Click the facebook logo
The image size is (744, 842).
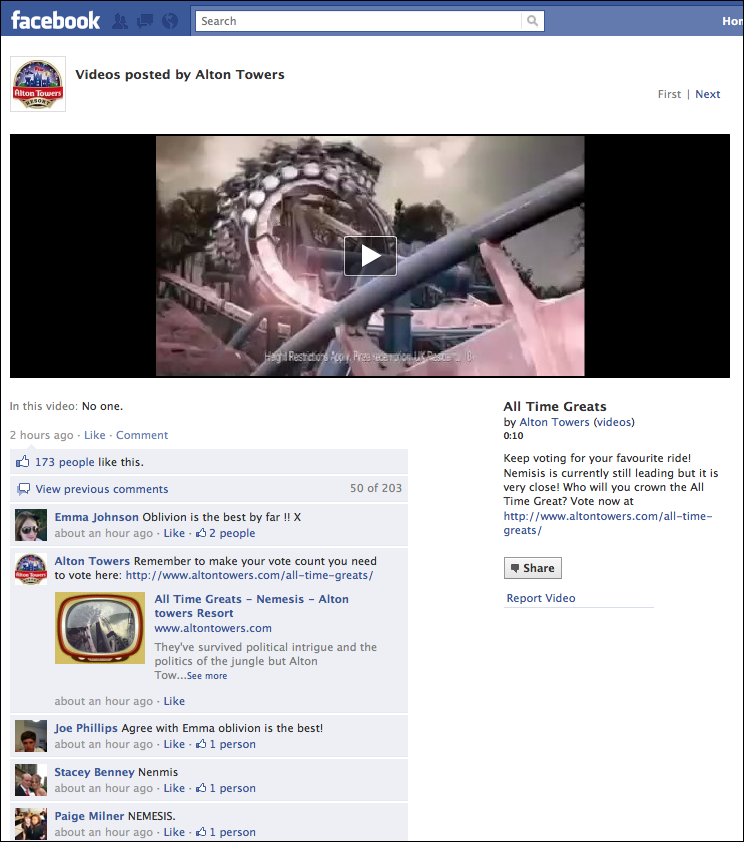[x=55, y=20]
